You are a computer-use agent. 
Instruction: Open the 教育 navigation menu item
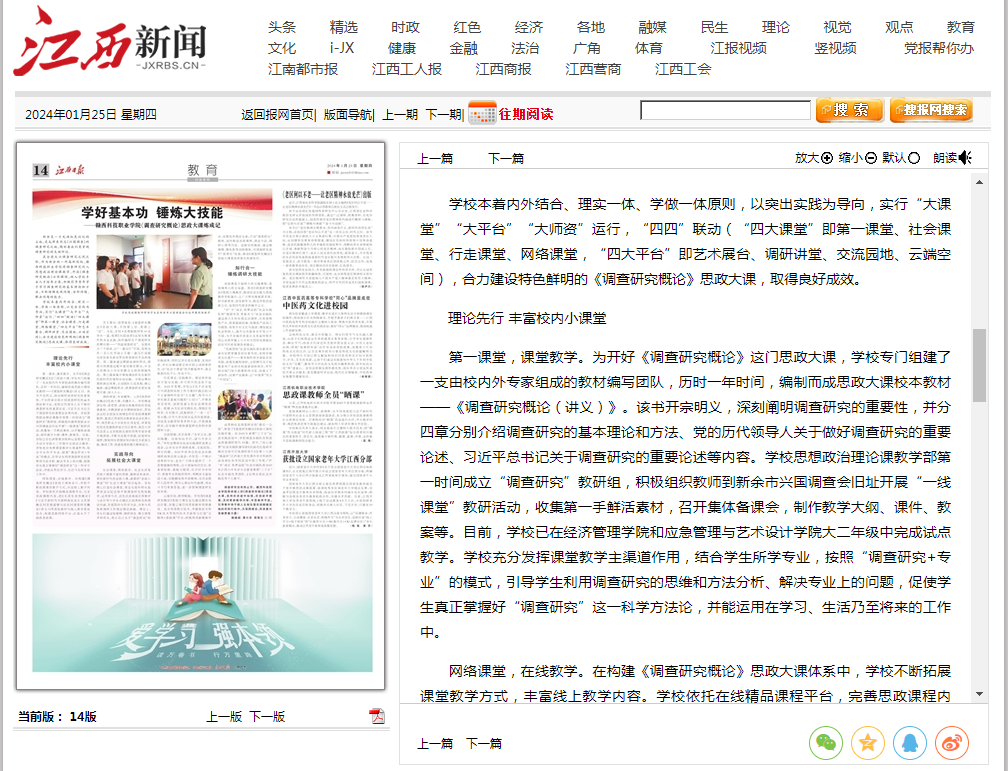tap(960, 27)
